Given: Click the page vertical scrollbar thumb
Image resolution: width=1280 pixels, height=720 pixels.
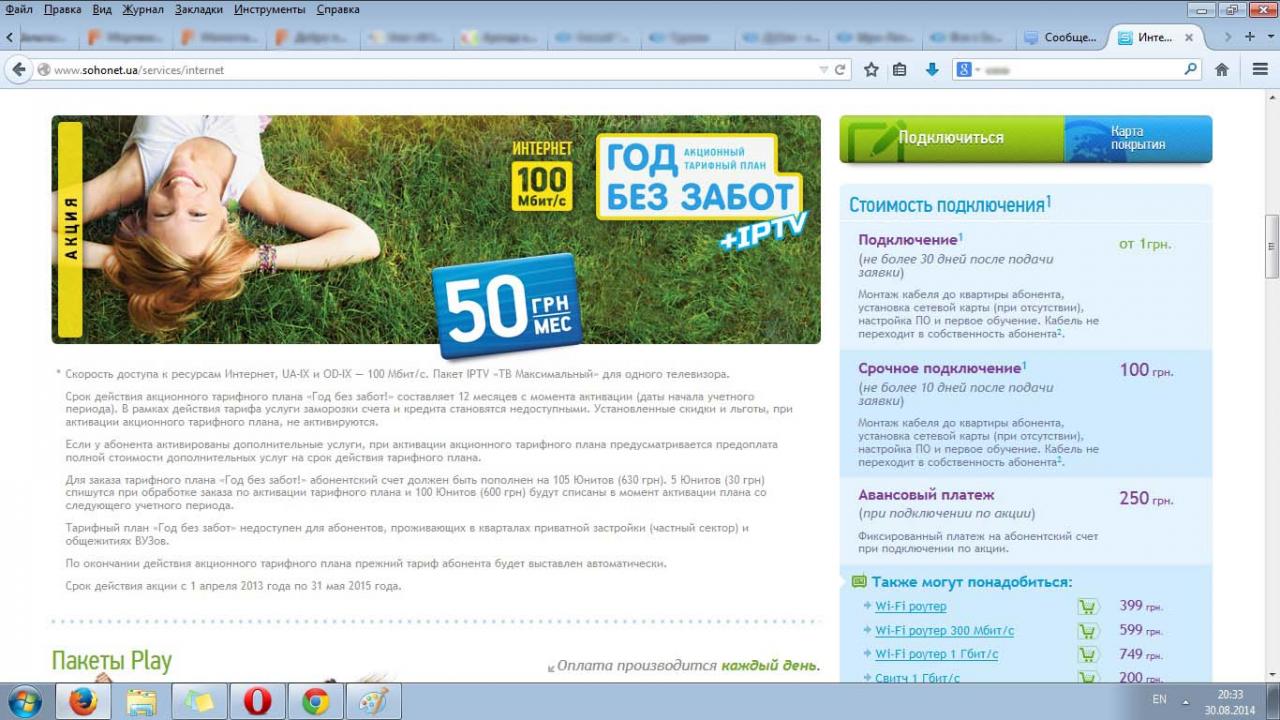Looking at the screenshot, I should (x=1271, y=246).
